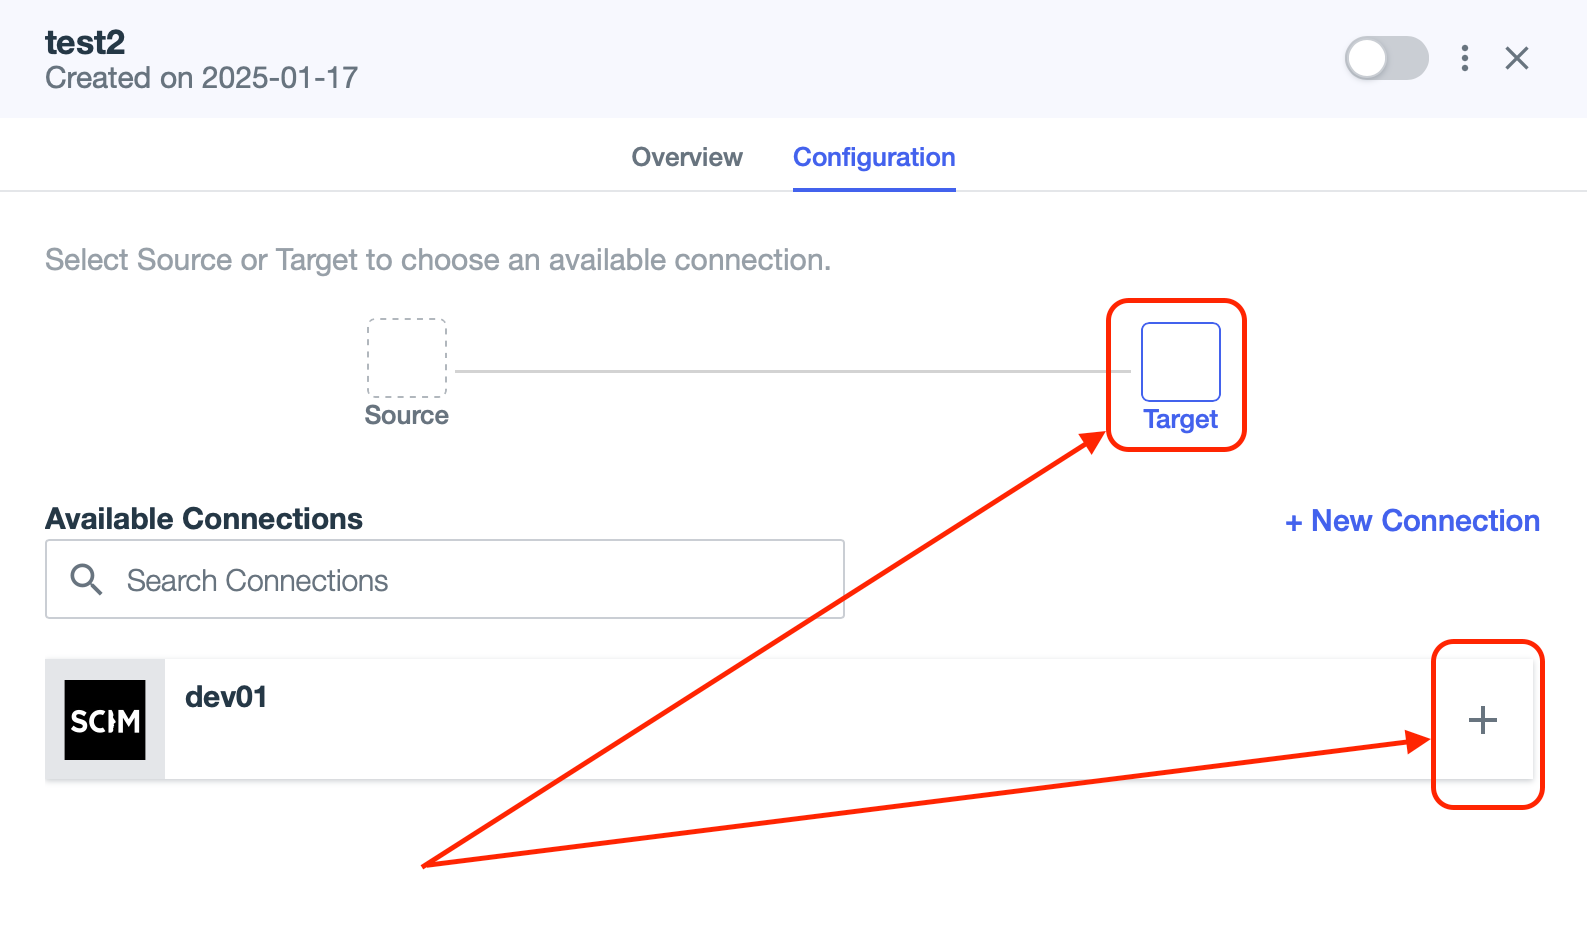This screenshot has height=937, width=1587.
Task: Select the Target connection box
Action: tap(1181, 362)
